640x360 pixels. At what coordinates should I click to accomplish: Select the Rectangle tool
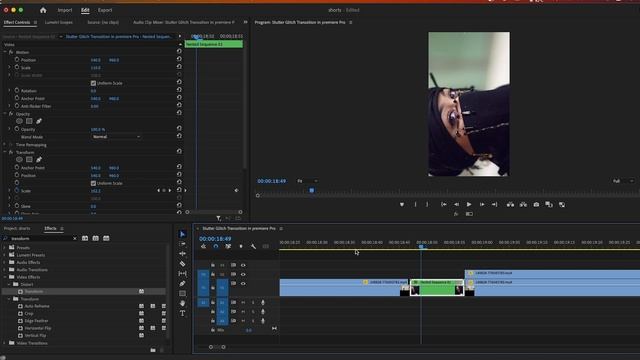tap(182, 293)
